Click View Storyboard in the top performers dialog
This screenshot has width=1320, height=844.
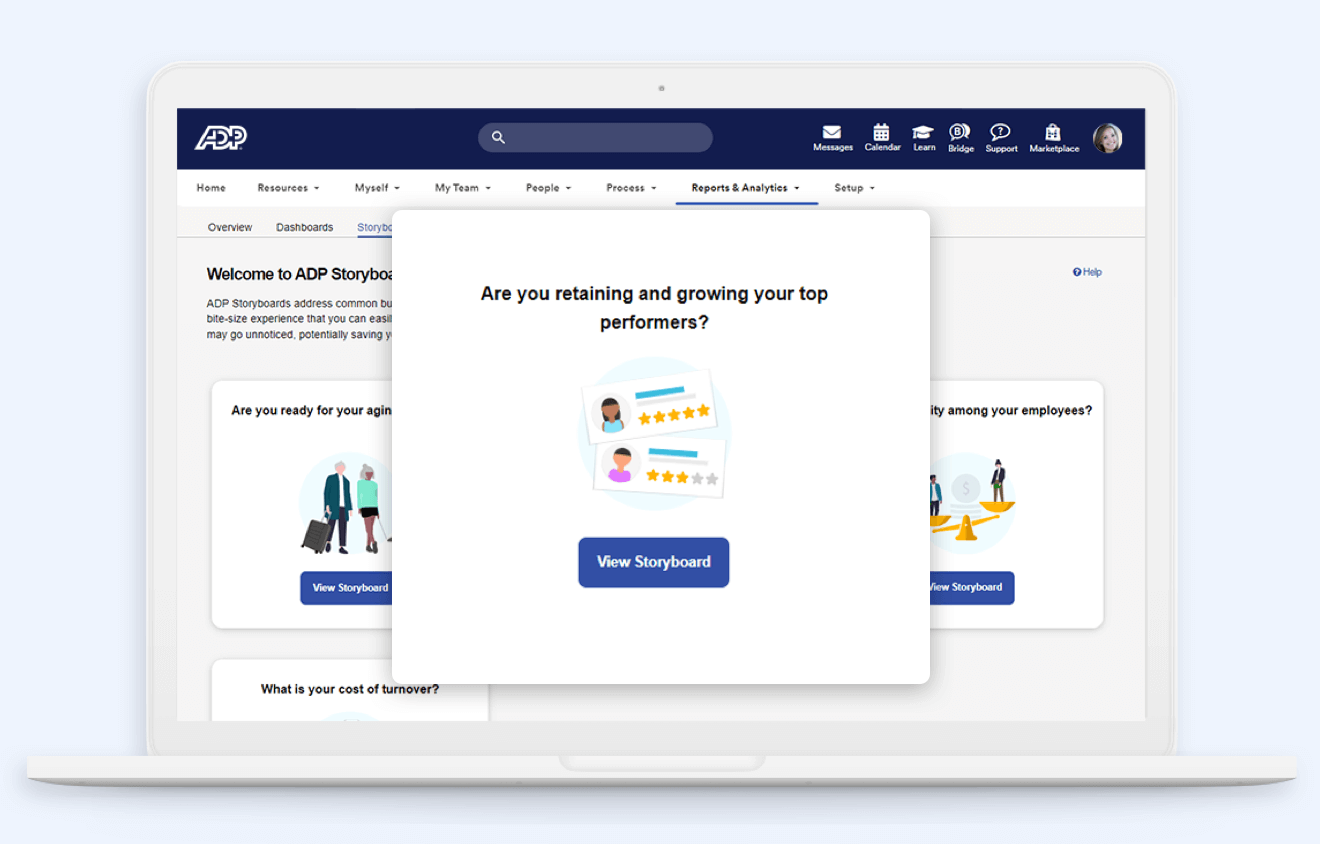coord(653,562)
